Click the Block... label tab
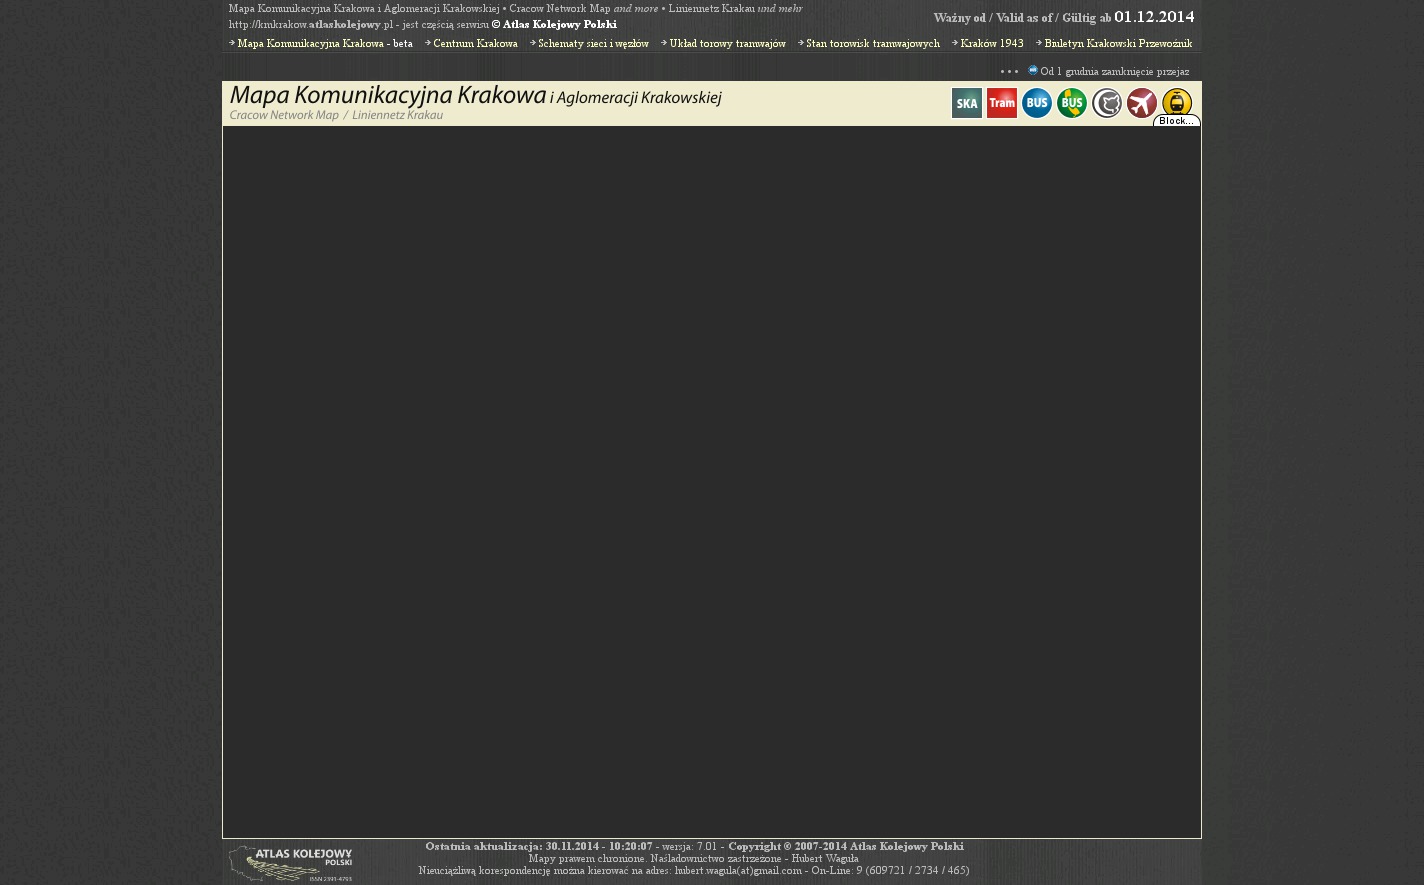 (1176, 121)
